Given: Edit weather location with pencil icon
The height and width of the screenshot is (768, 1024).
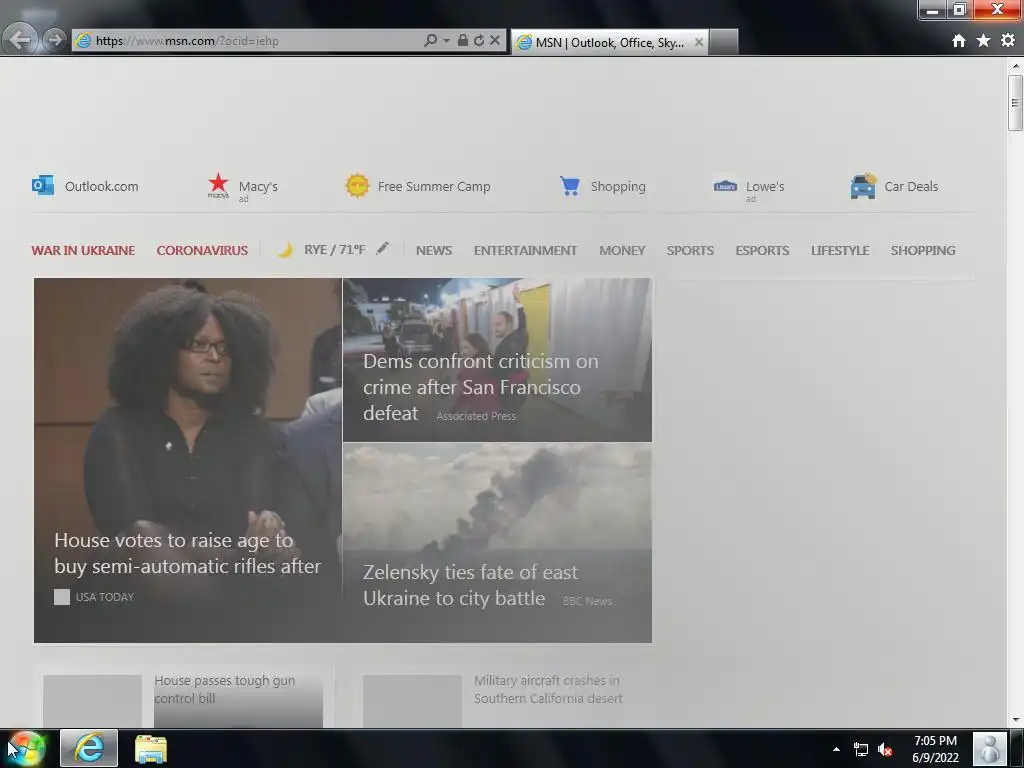Looking at the screenshot, I should coord(382,248).
